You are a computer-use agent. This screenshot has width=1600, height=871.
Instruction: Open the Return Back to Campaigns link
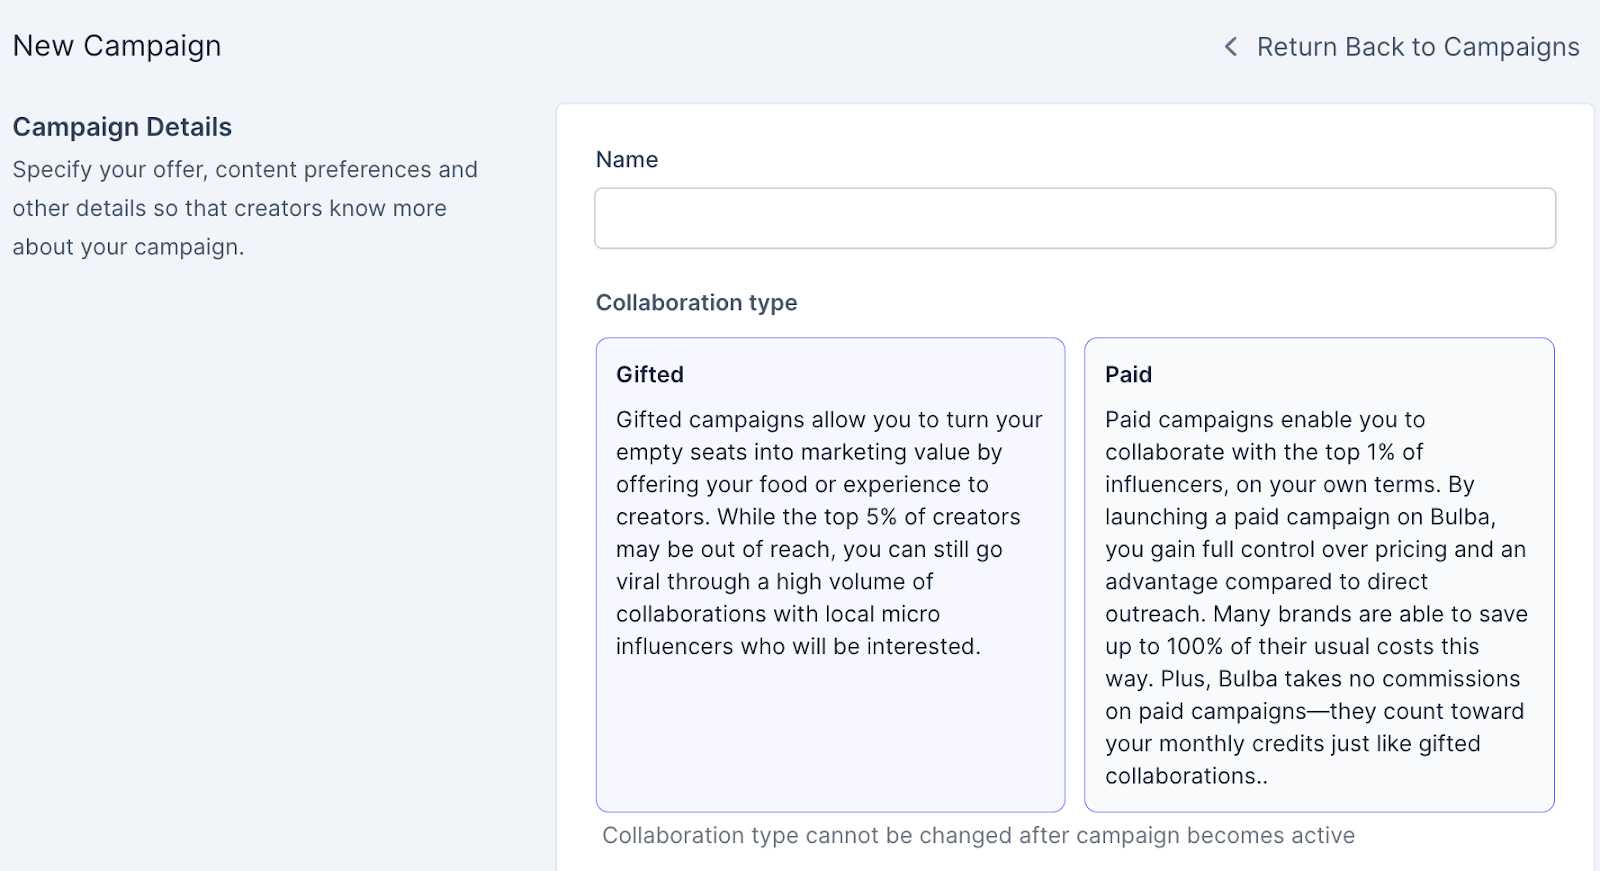[1417, 47]
